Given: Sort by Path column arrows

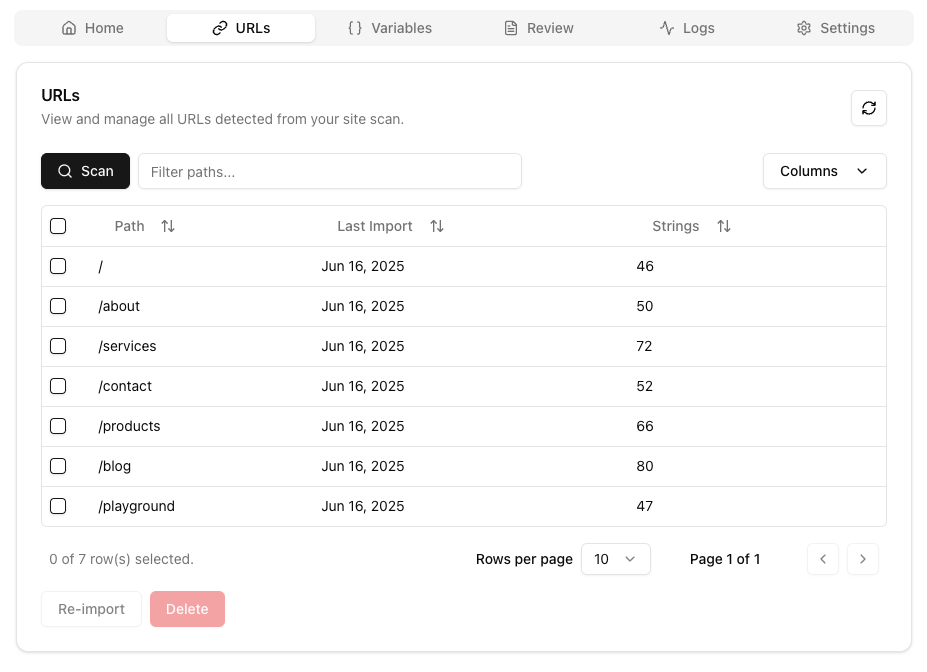Looking at the screenshot, I should coord(168,226).
